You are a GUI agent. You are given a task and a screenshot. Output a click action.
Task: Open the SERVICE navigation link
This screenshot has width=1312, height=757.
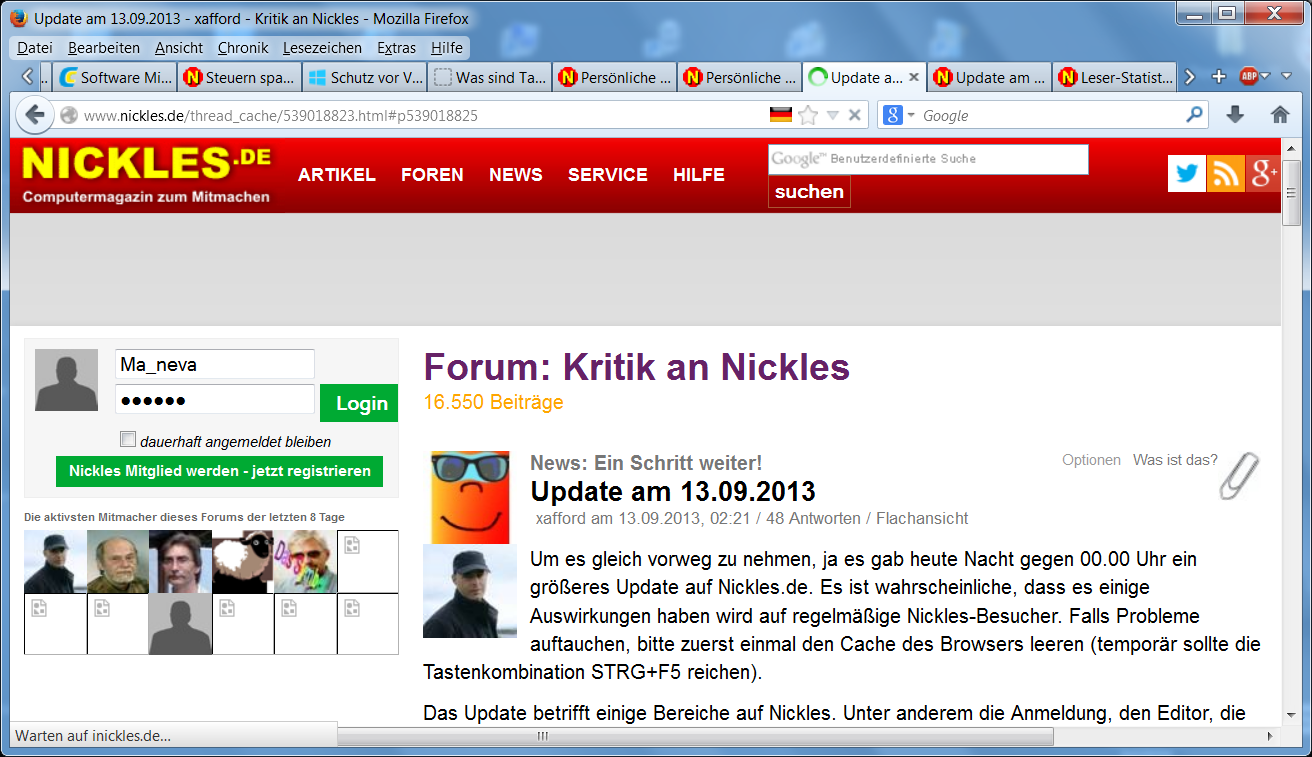pyautogui.click(x=608, y=174)
